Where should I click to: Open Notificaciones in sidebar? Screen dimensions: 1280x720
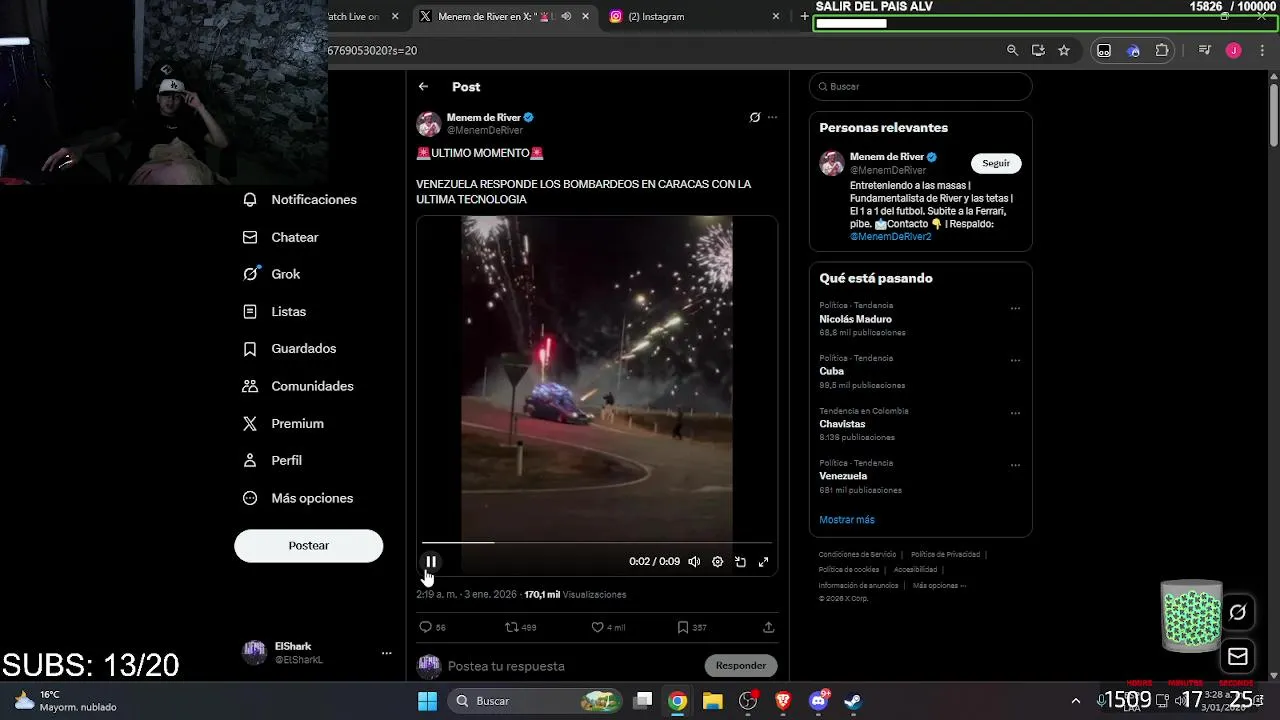point(300,200)
